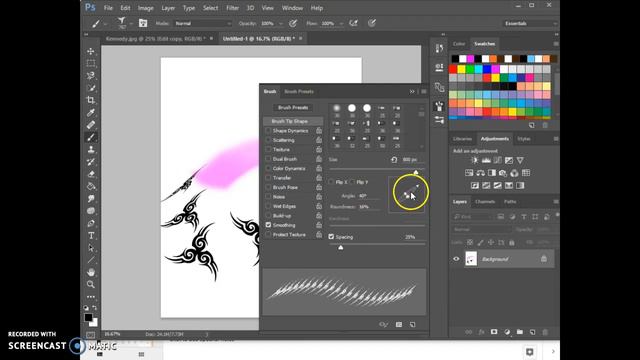Image resolution: width=640 pixels, height=360 pixels.
Task: Click the Brush Presets button
Action: 293,107
